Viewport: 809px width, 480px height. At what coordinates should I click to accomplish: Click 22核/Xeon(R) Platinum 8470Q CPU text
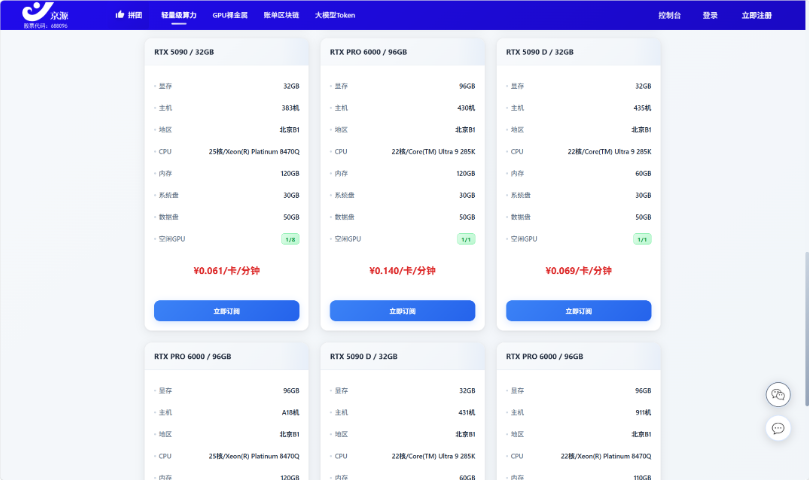(606, 456)
